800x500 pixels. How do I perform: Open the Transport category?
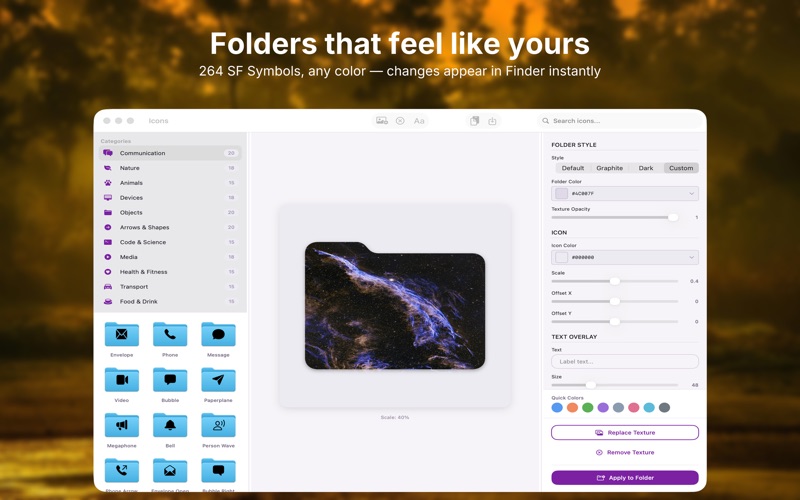pyautogui.click(x=170, y=286)
